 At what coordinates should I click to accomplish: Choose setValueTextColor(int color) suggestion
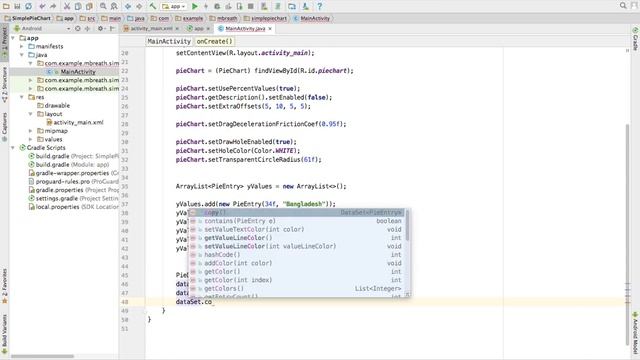pos(297,229)
